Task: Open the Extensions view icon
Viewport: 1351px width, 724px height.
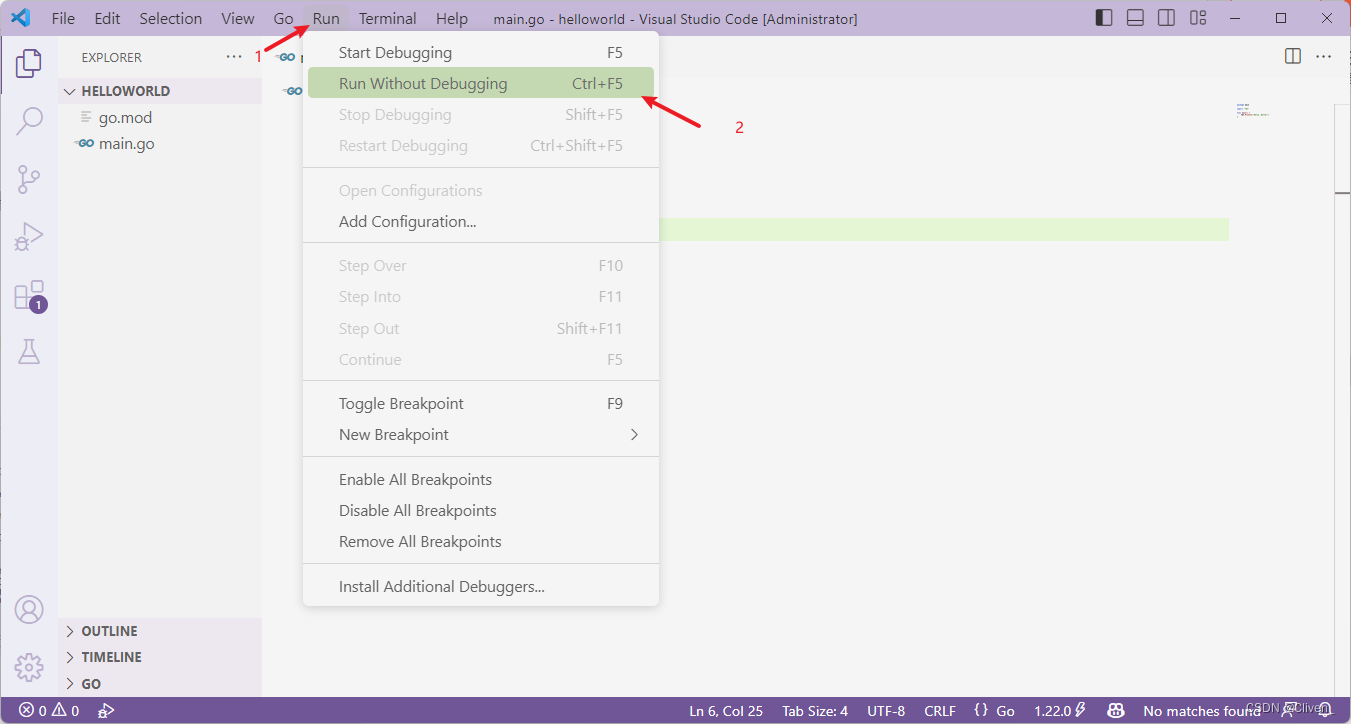Action: (29, 295)
